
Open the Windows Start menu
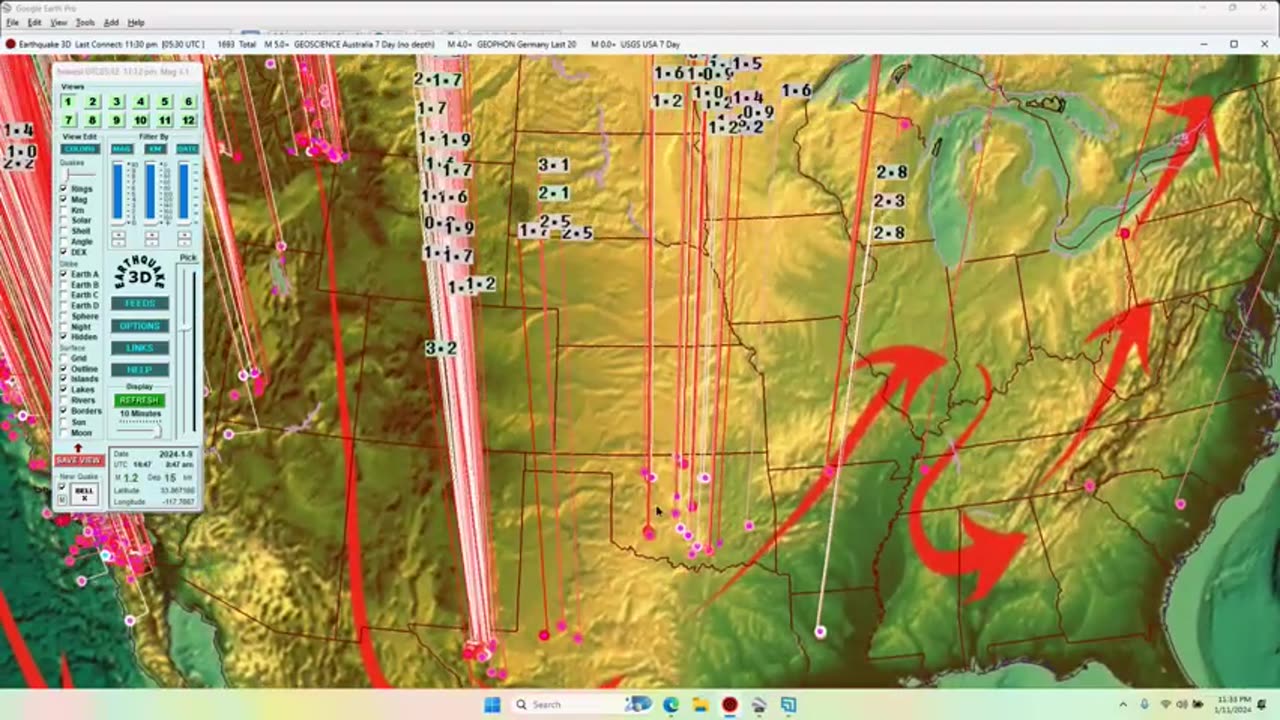click(492, 705)
